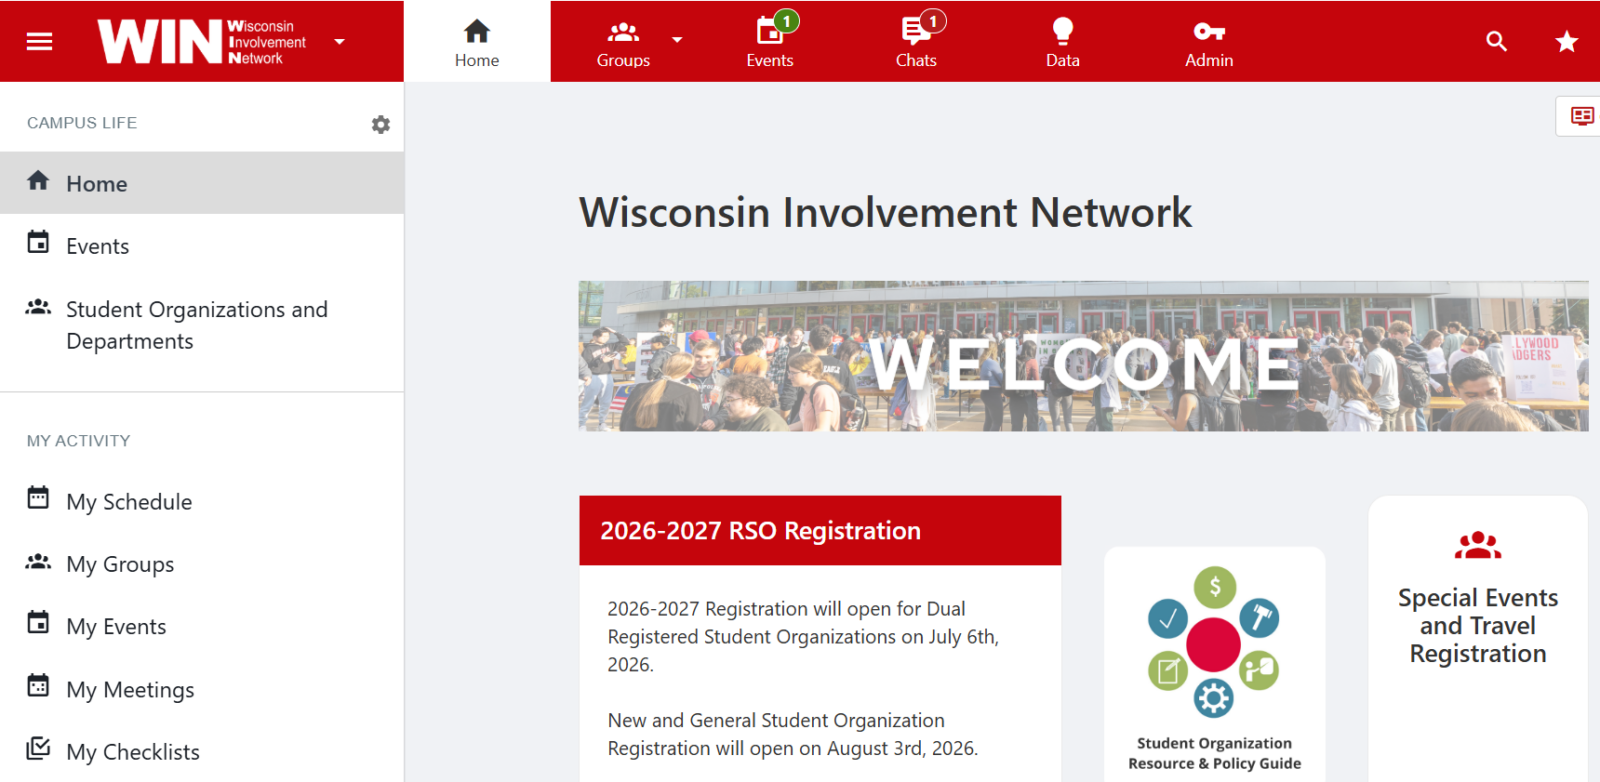1600x782 pixels.
Task: Open My Meetings in sidebar
Action: click(x=202, y=689)
